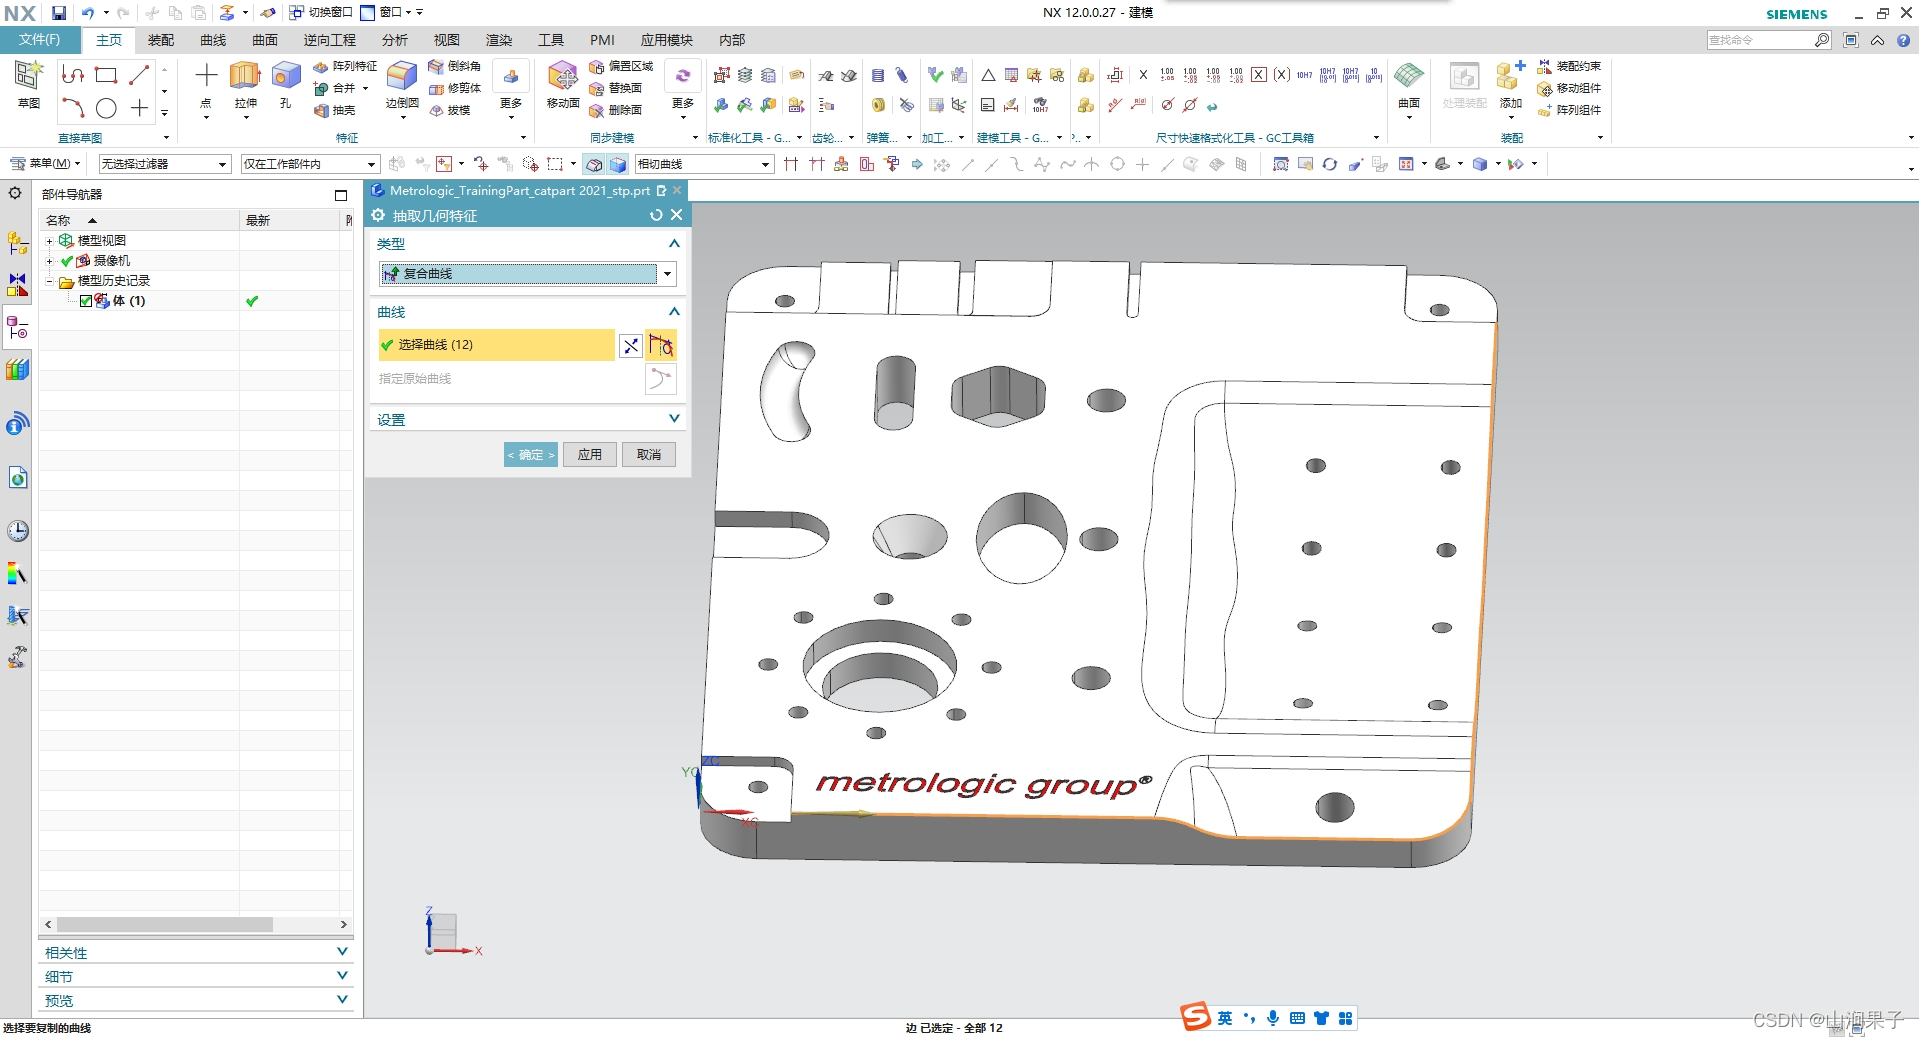The width and height of the screenshot is (1919, 1039).
Task: Click the 边倒圆 edge blend tool
Action: 402,85
